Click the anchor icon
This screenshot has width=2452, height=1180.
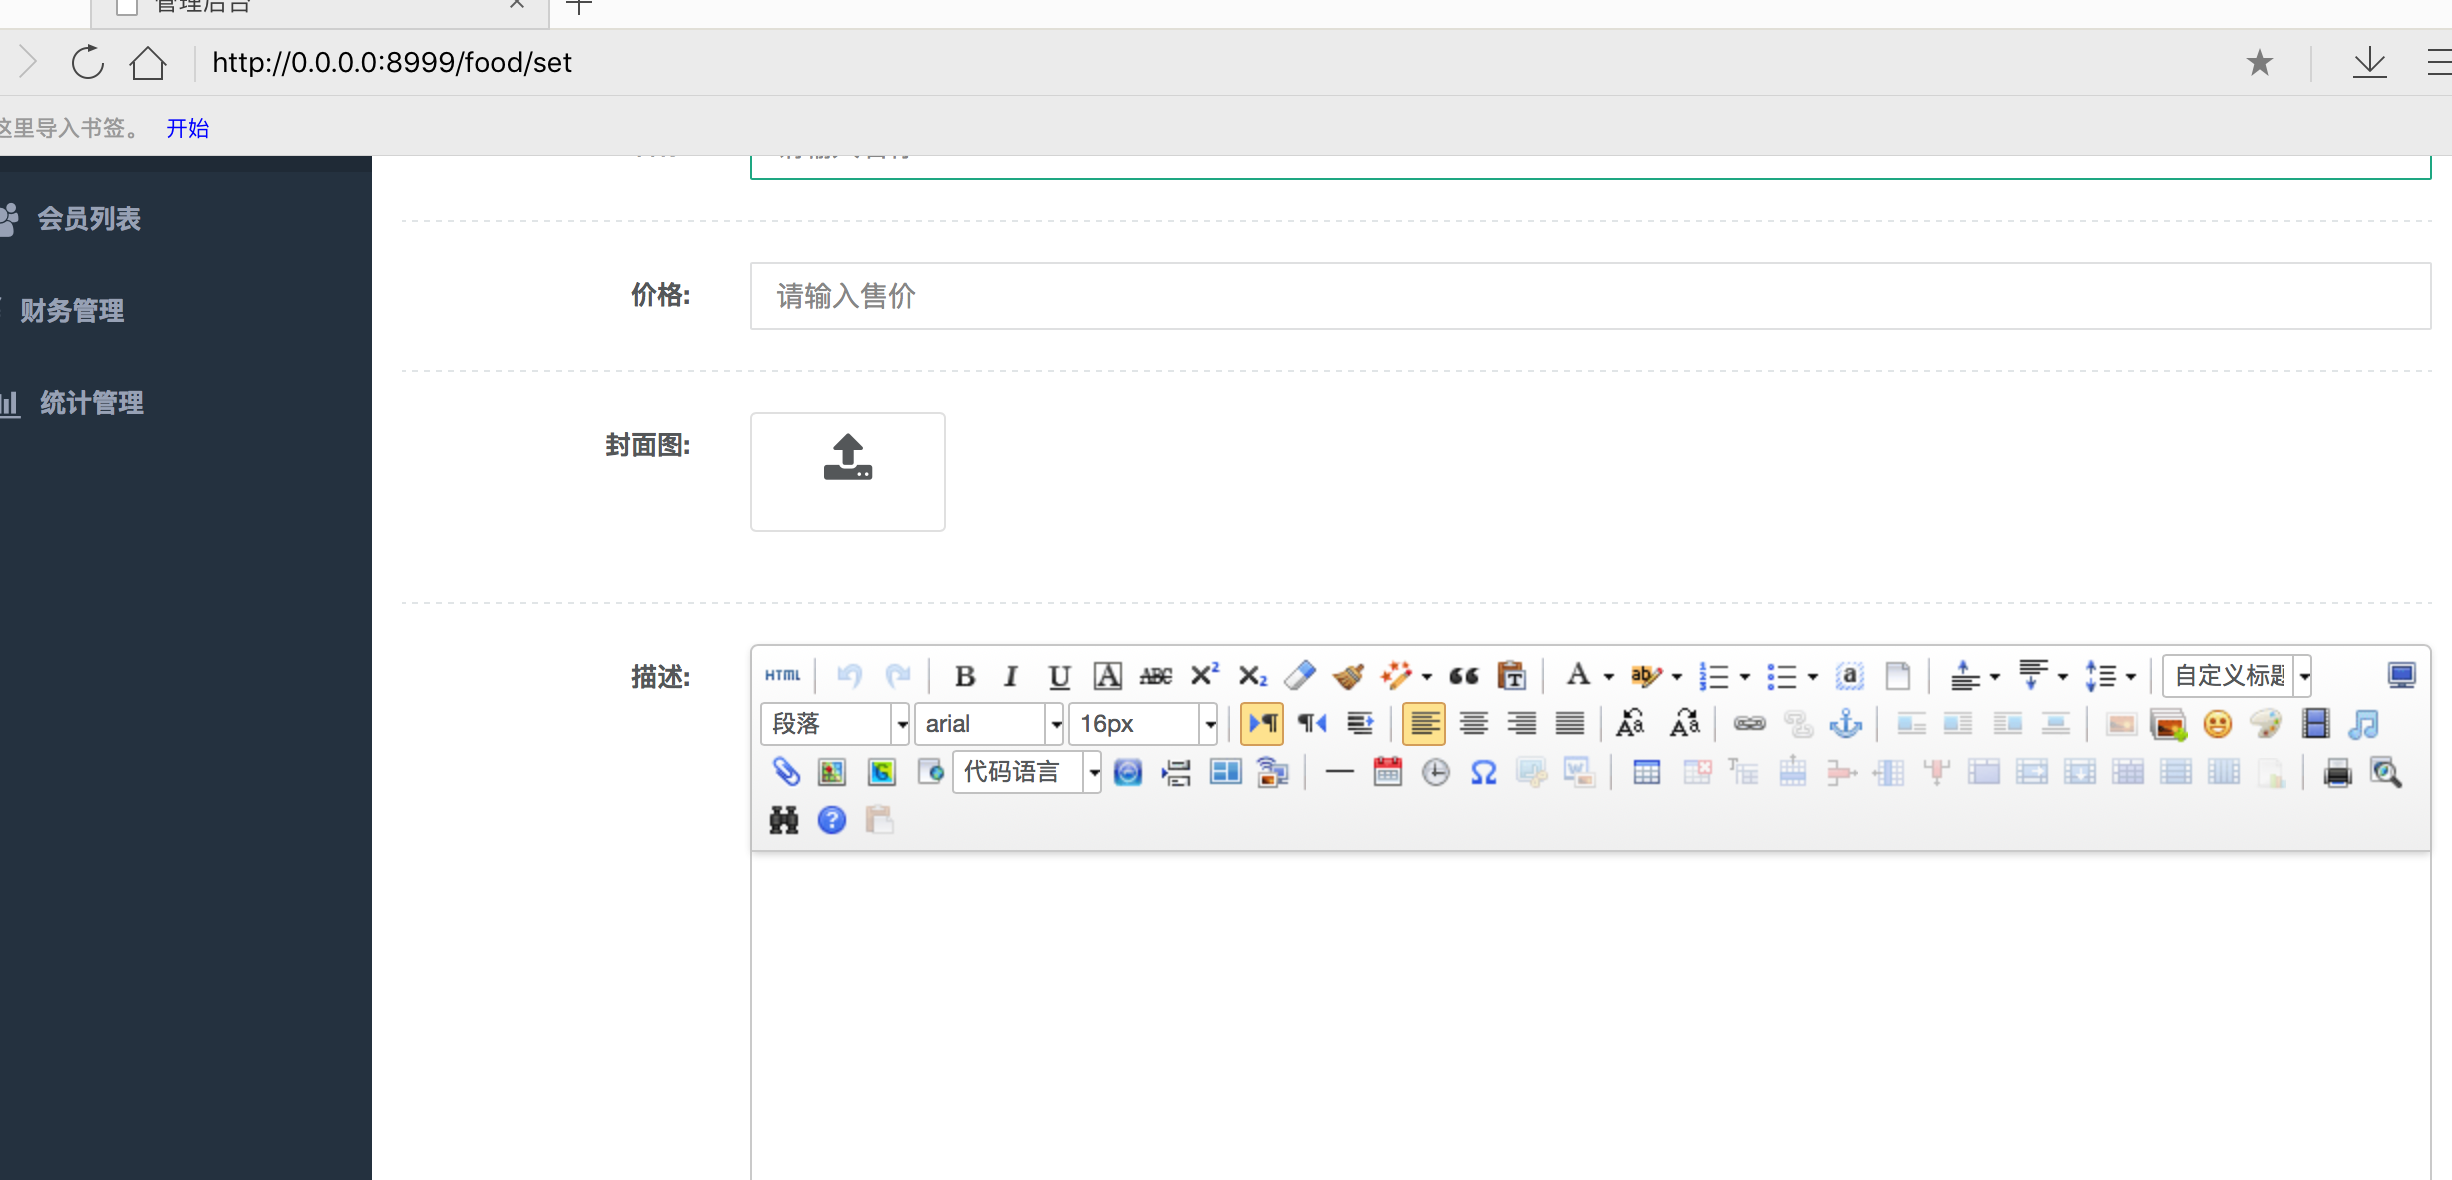[x=1845, y=724]
